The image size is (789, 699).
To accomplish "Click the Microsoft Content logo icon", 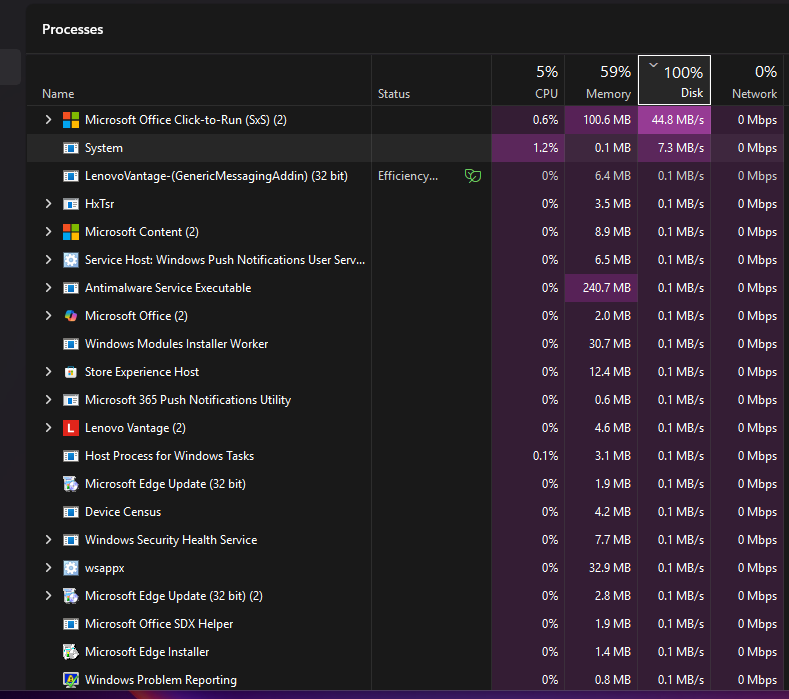I will coord(71,232).
